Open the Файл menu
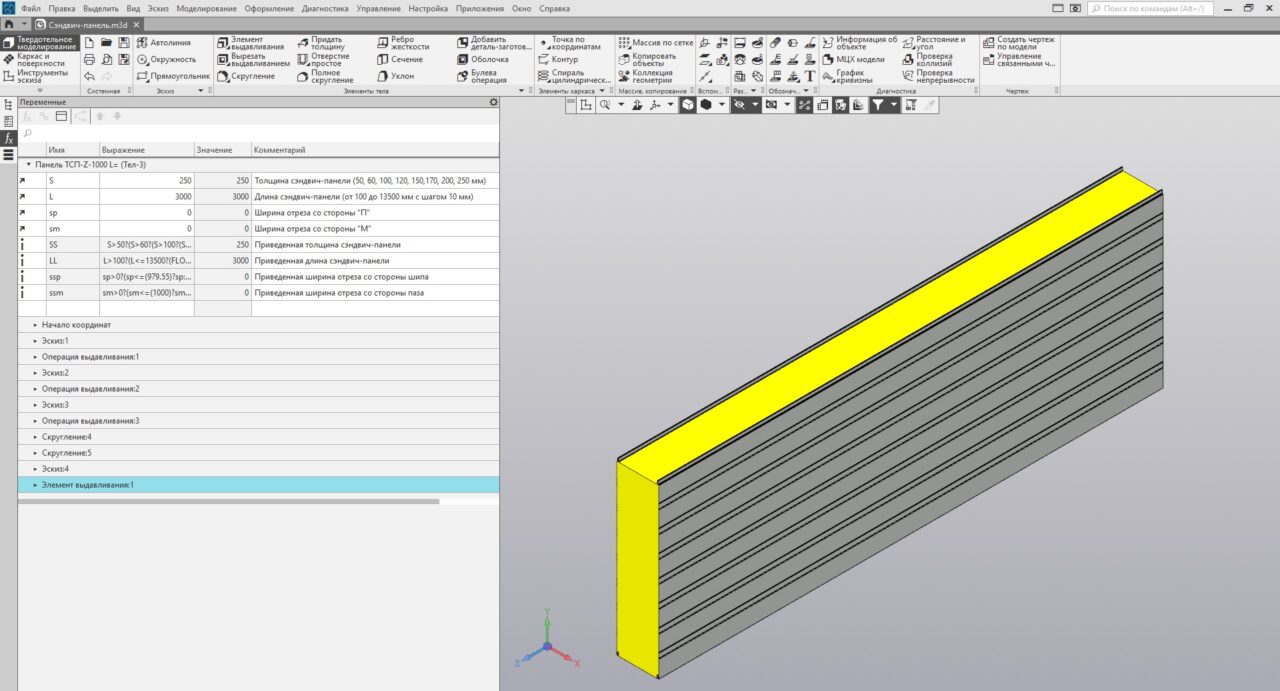1280x691 pixels. point(30,8)
